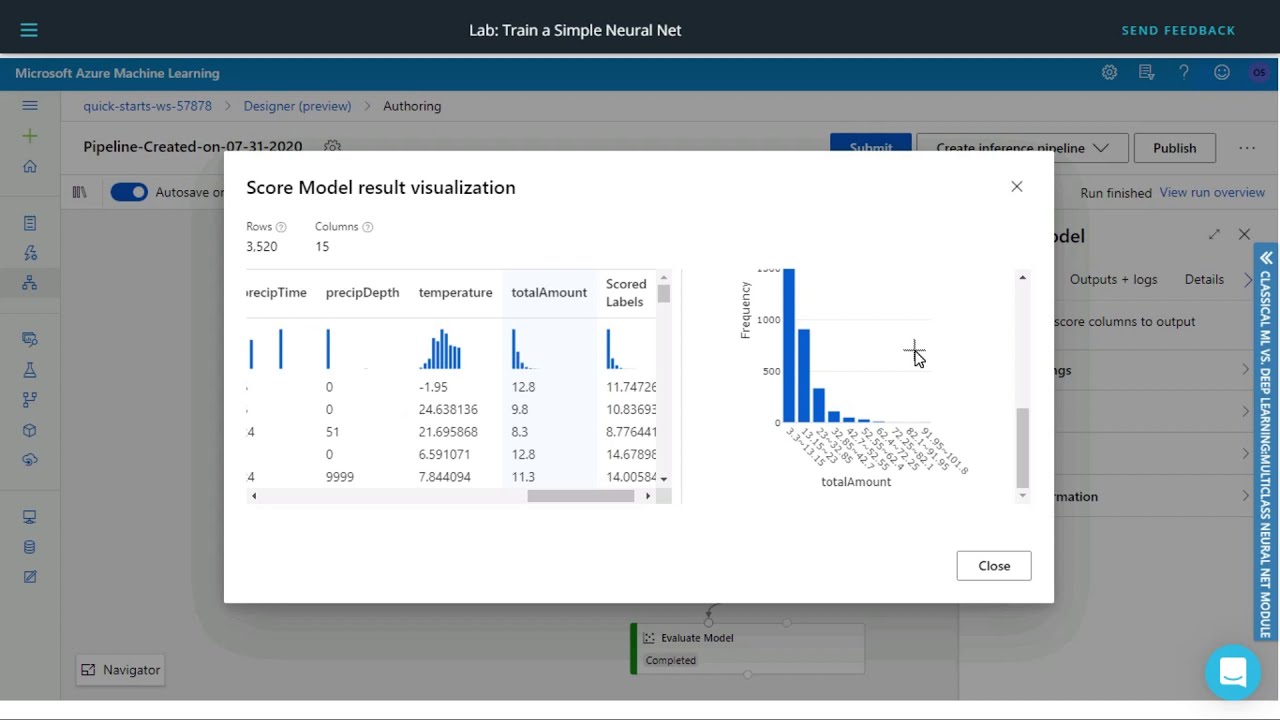Screen dimensions: 1280x720
Task: Open the Navigator panel button
Action: 120,670
